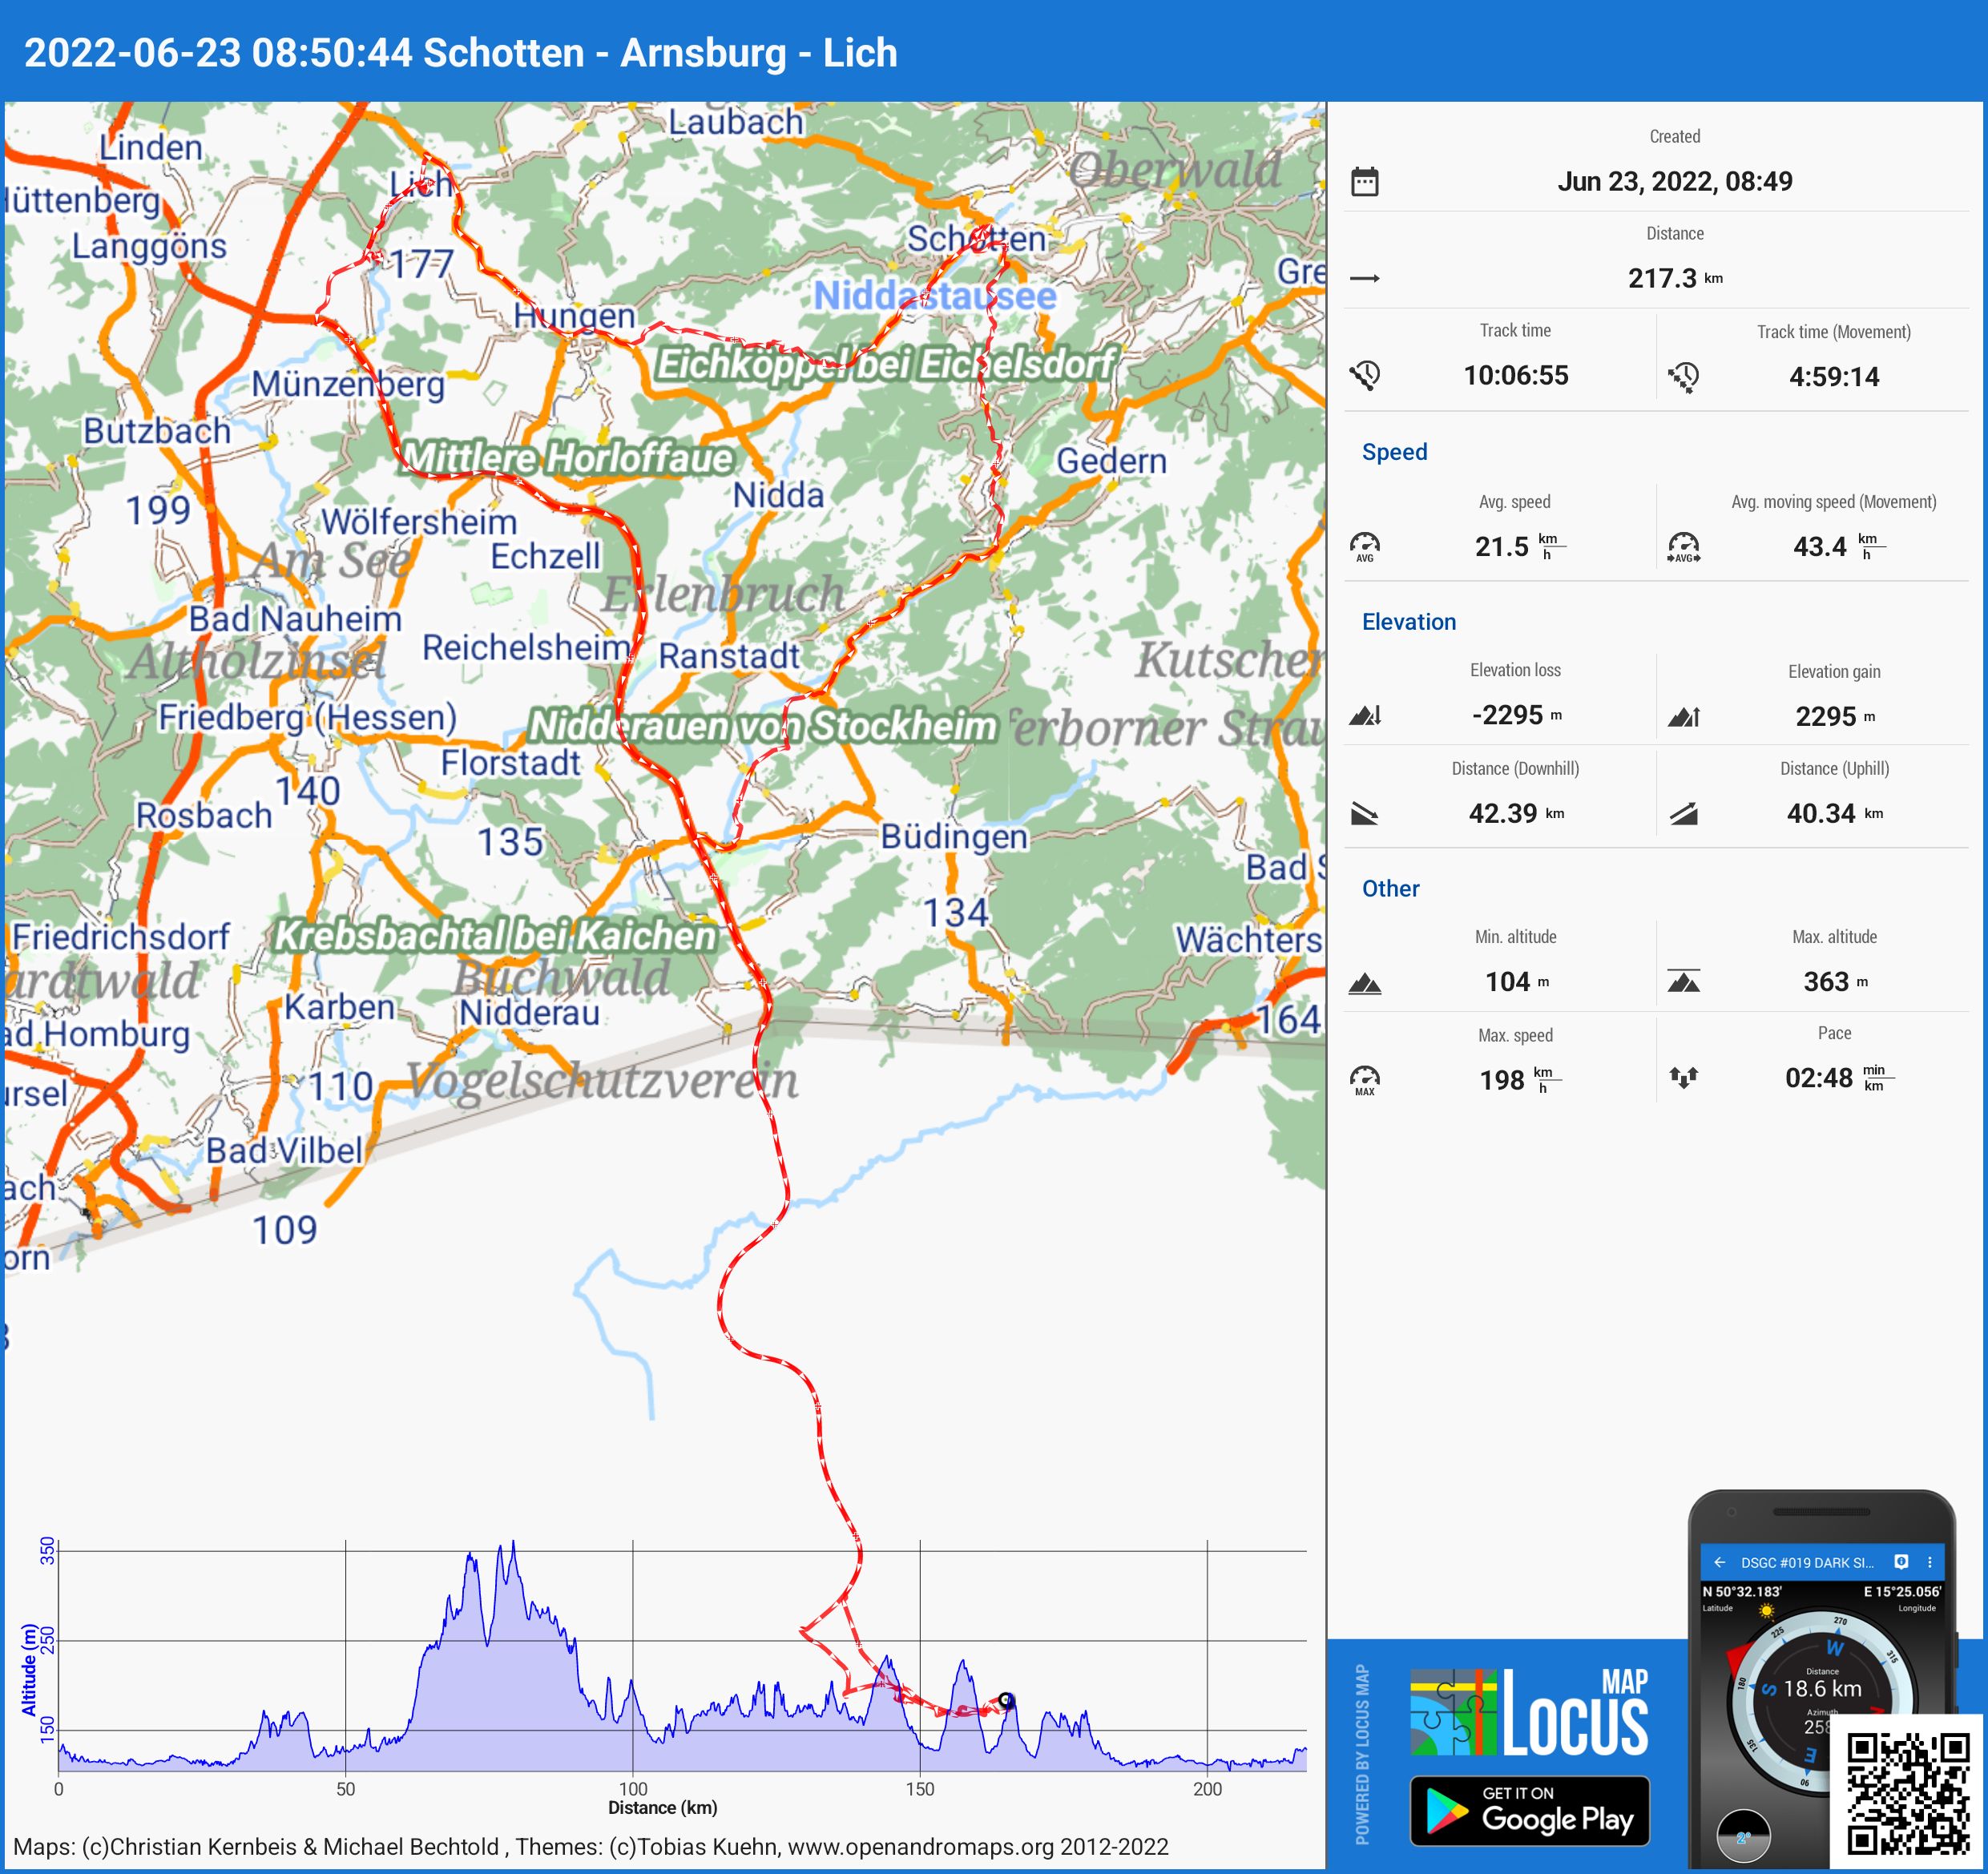Click the pace arrows icon
The image size is (1988, 1874).
click(1683, 1077)
